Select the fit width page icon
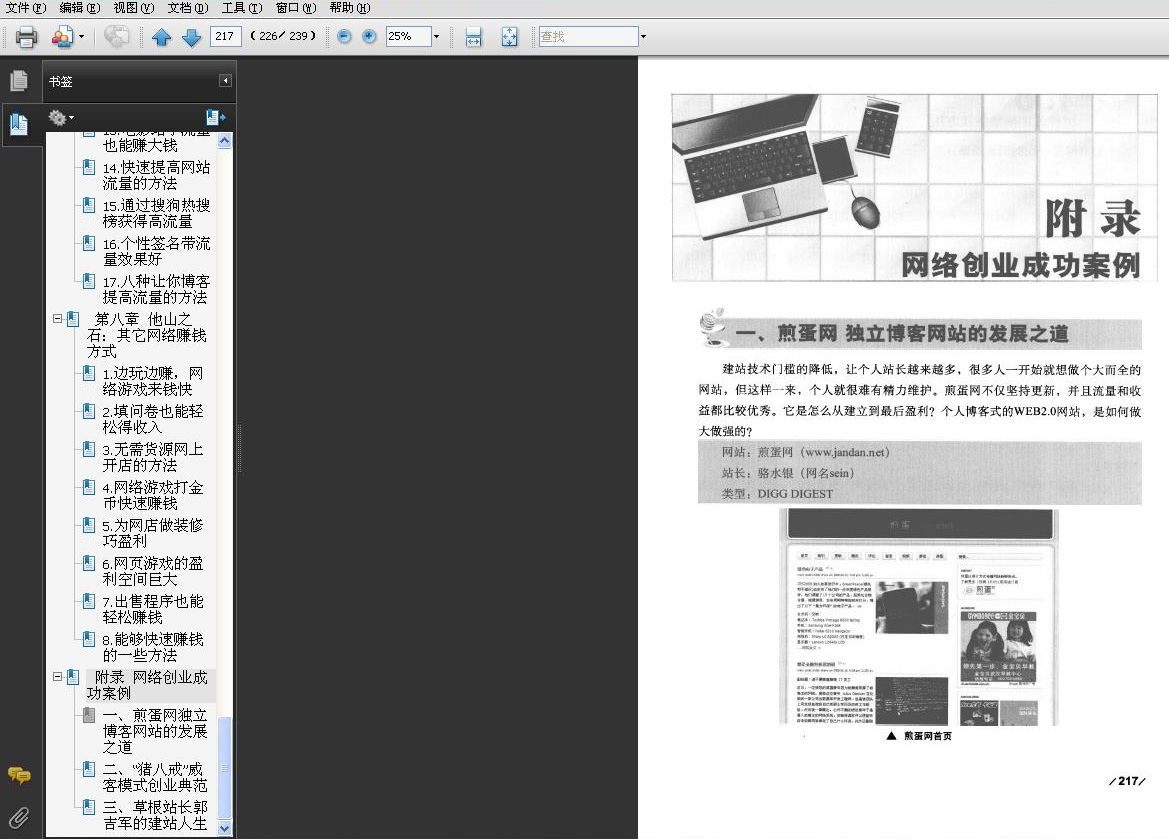This screenshot has height=839, width=1169. (x=473, y=37)
